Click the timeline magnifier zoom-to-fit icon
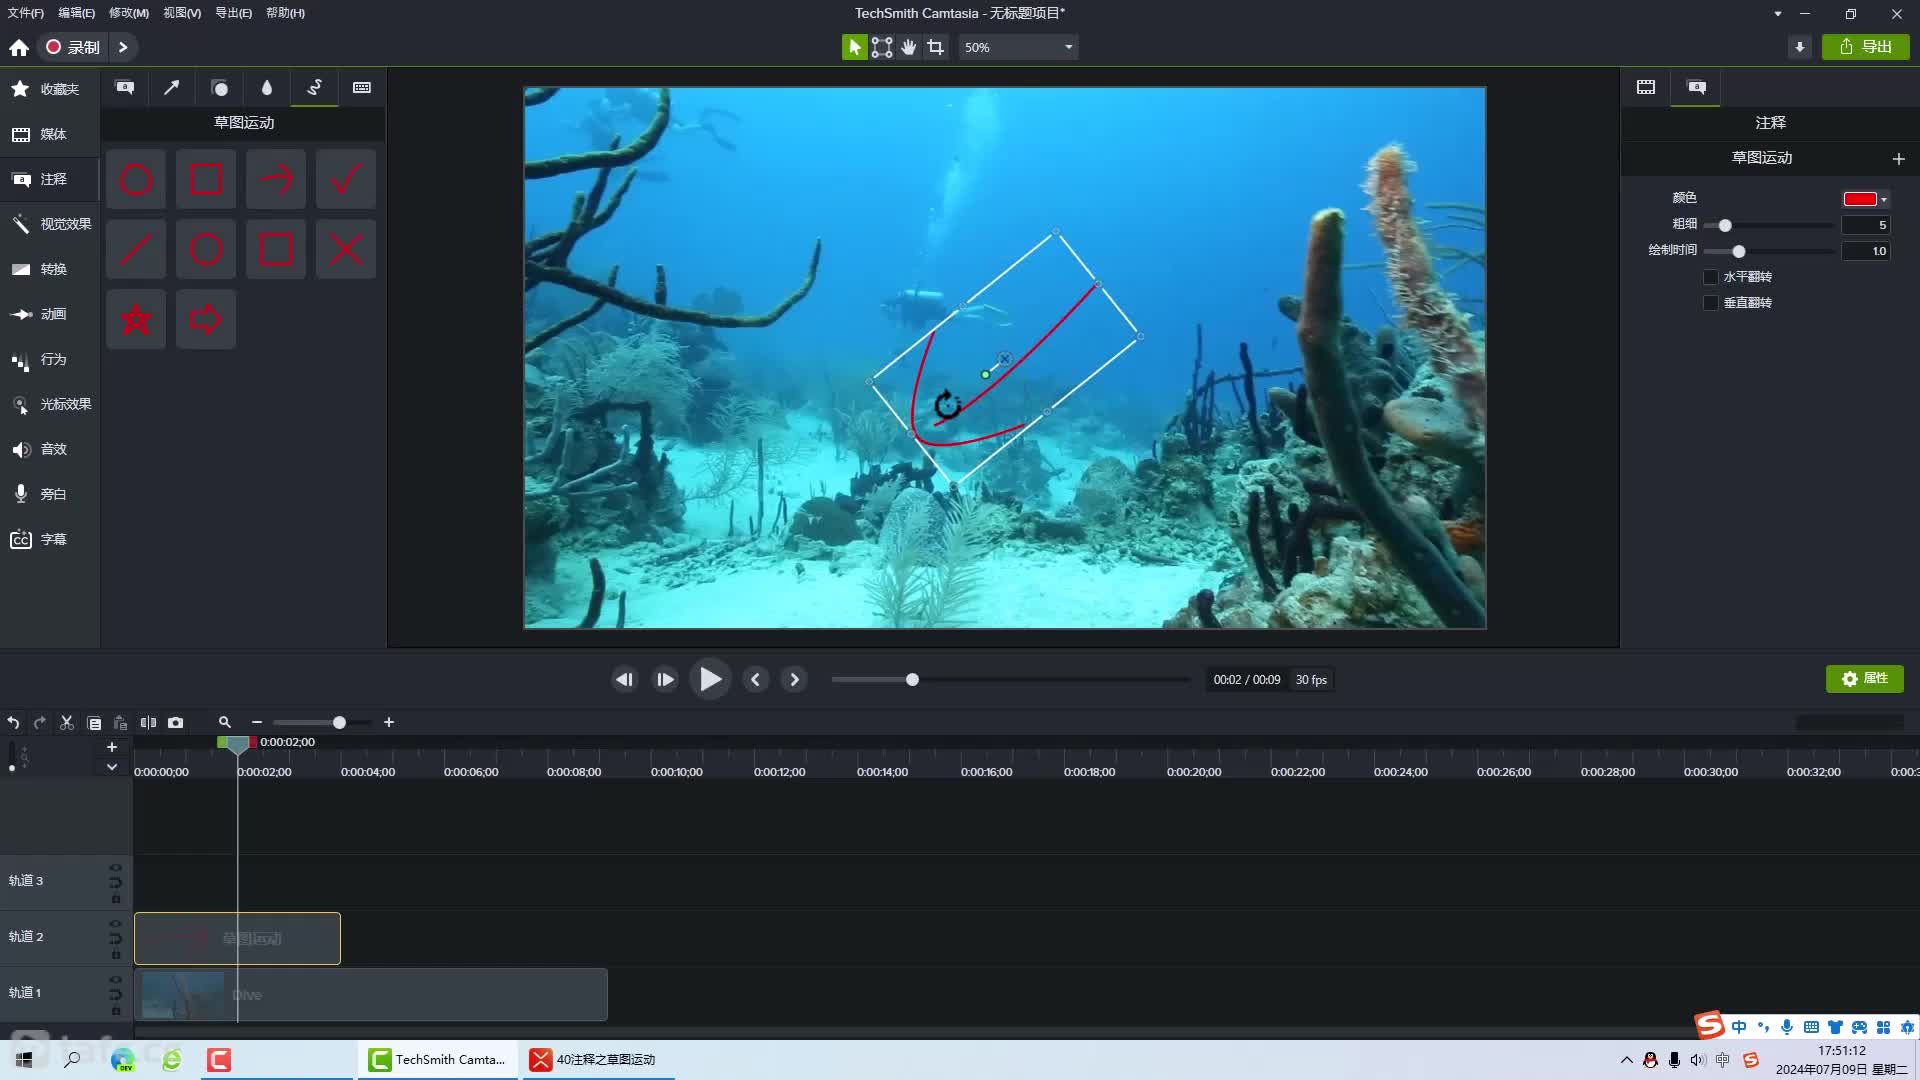The height and width of the screenshot is (1080, 1920). (x=225, y=722)
